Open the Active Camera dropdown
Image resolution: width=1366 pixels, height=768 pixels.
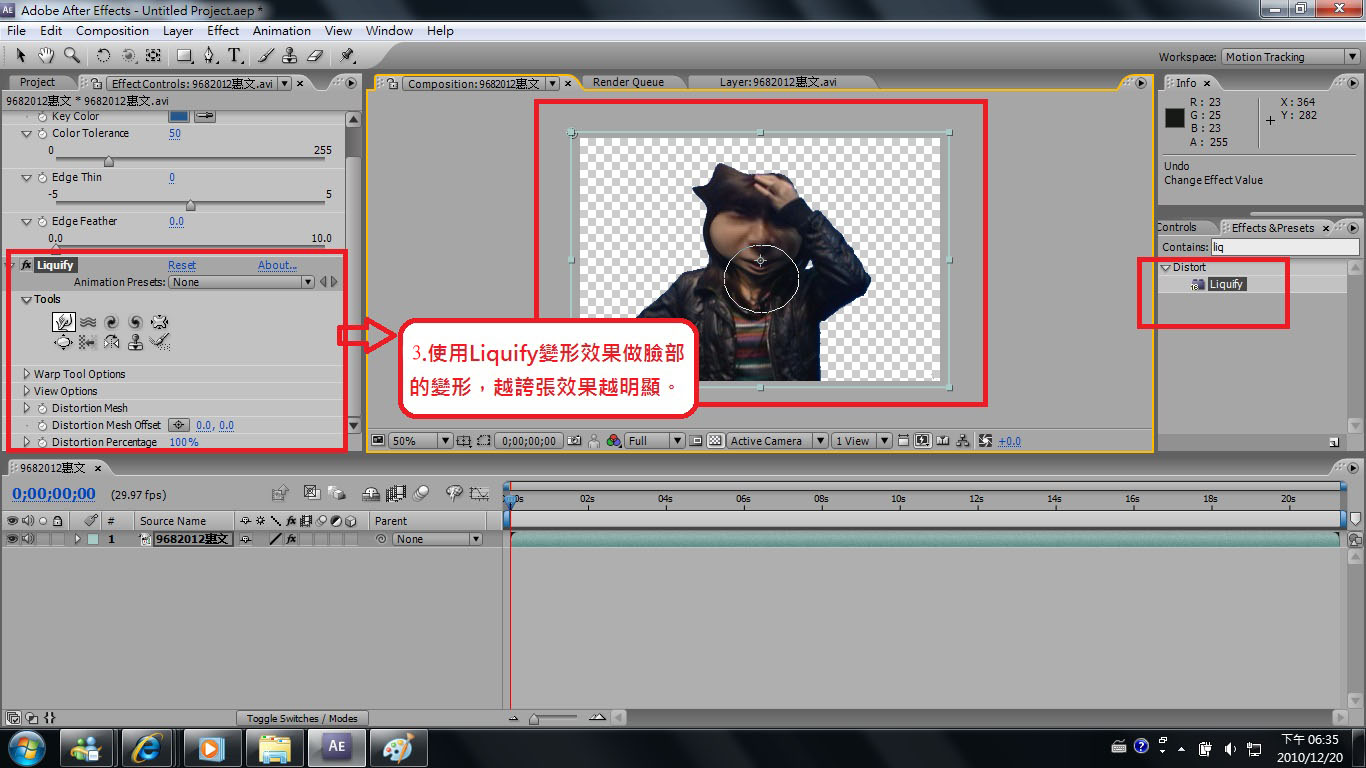pos(778,440)
